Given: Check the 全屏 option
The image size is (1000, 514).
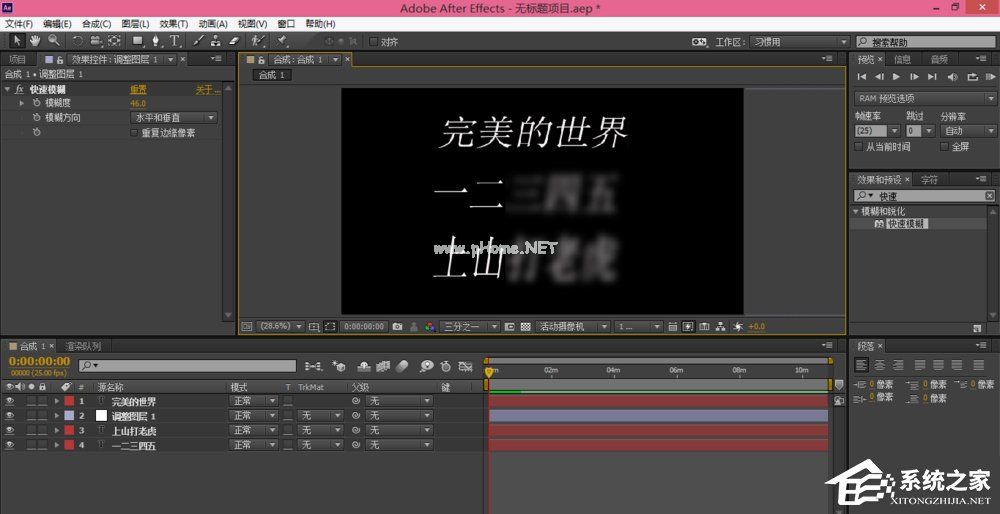Looking at the screenshot, I should tap(945, 146).
